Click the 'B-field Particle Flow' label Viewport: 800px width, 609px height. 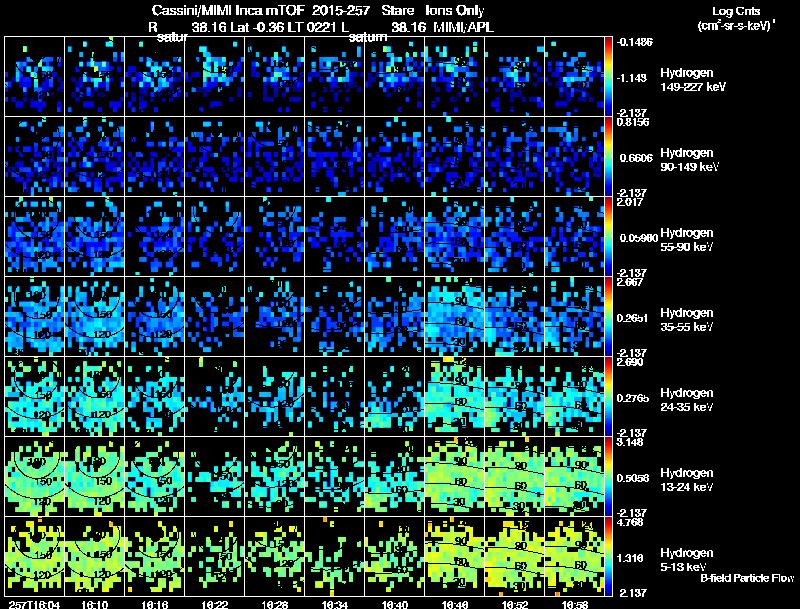point(747,578)
